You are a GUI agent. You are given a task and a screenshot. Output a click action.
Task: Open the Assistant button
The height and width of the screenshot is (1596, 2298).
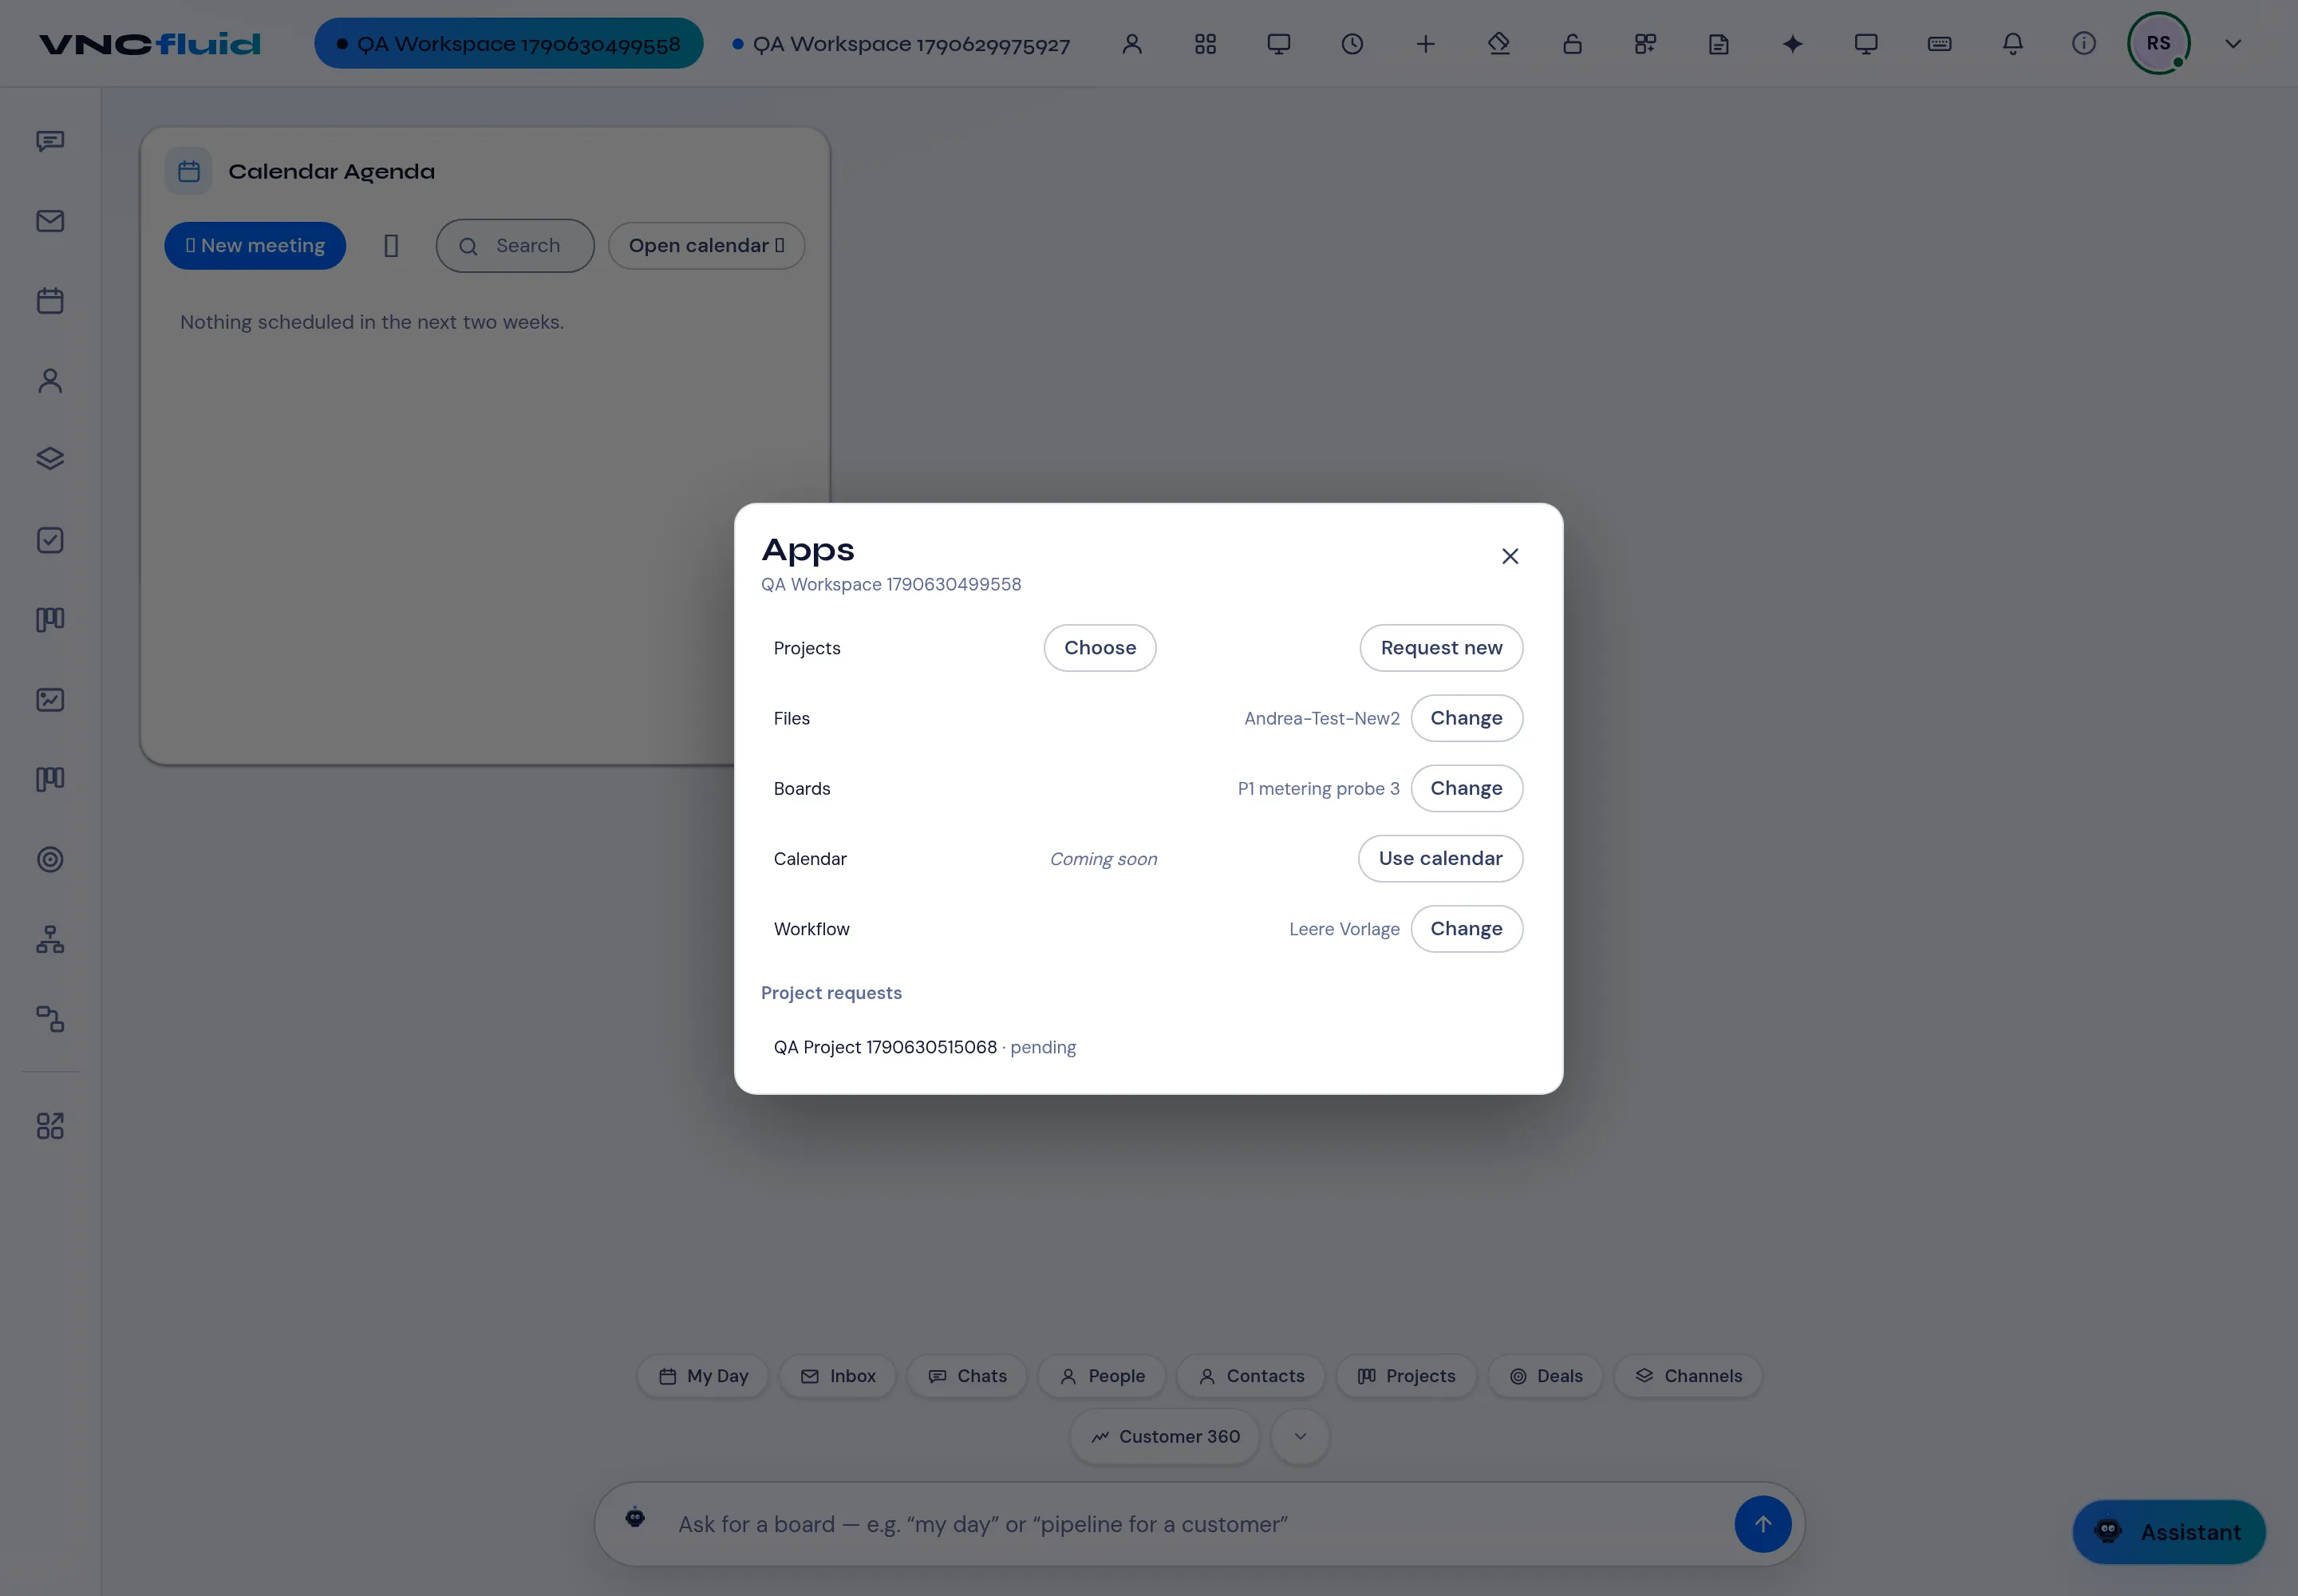pos(2169,1532)
